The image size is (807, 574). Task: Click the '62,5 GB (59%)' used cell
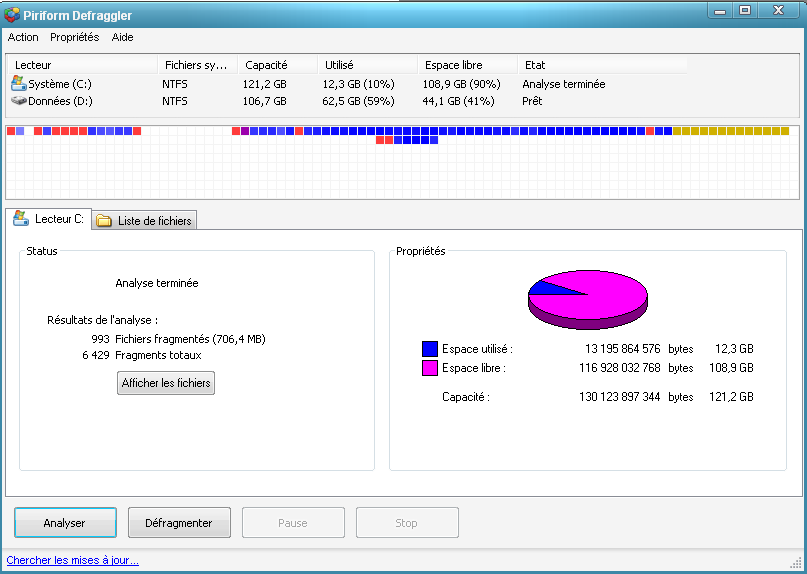[x=358, y=101]
